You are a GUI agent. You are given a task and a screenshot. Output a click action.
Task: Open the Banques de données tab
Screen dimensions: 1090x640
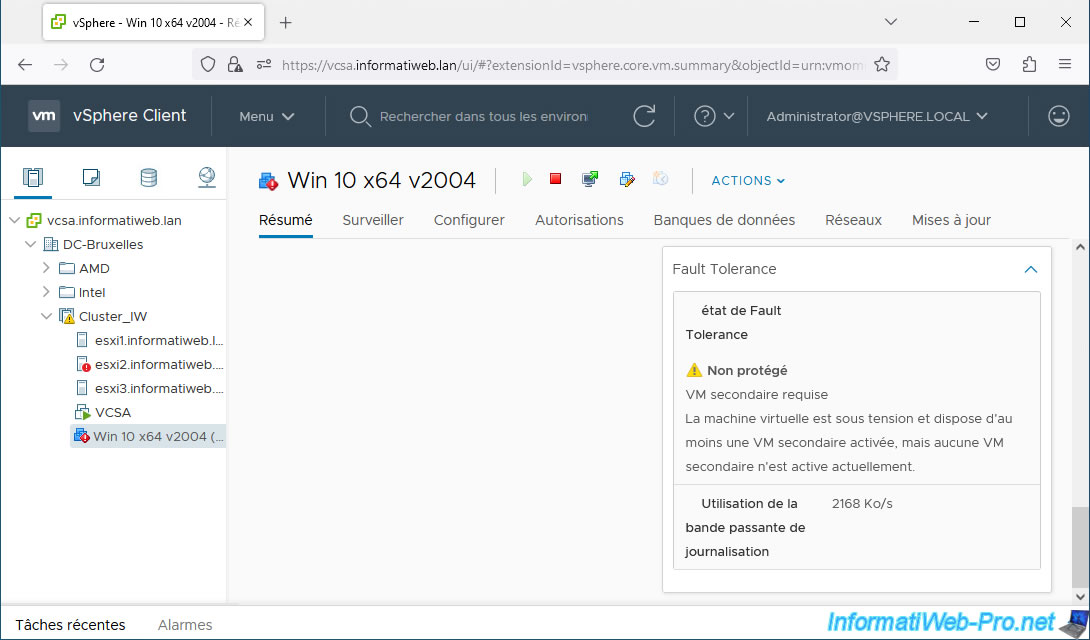724,220
